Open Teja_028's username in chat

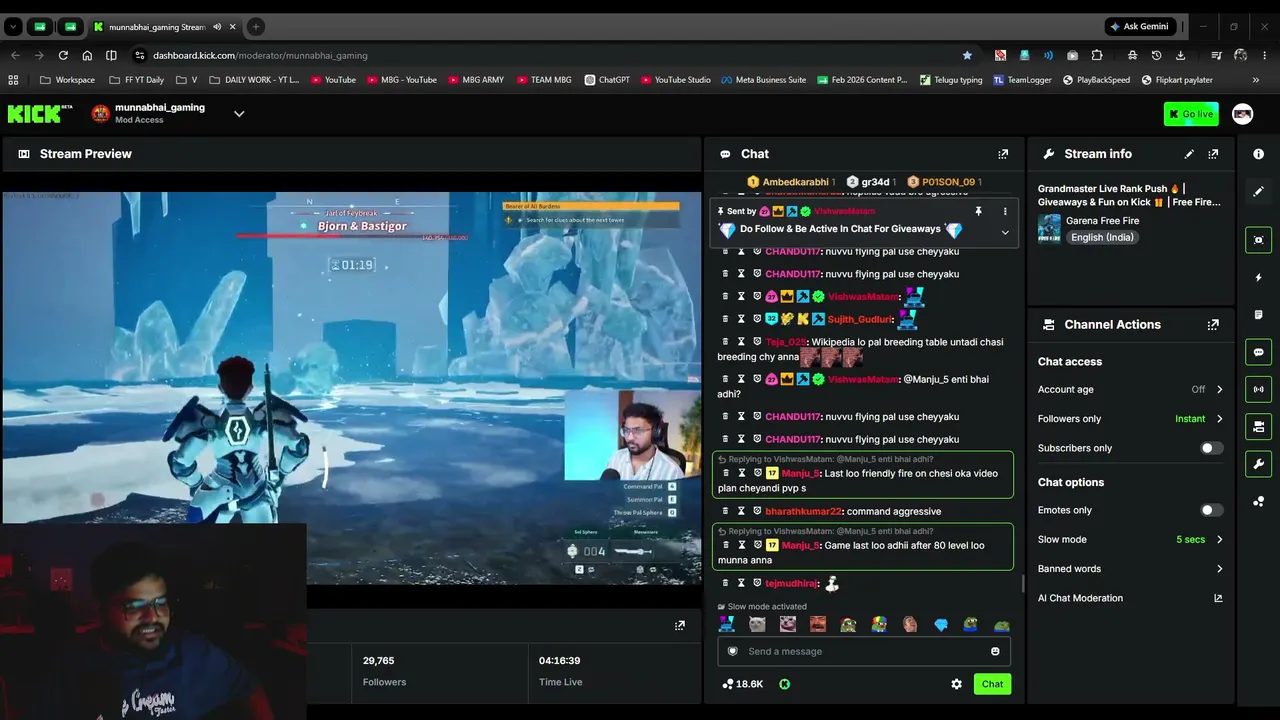click(x=786, y=342)
